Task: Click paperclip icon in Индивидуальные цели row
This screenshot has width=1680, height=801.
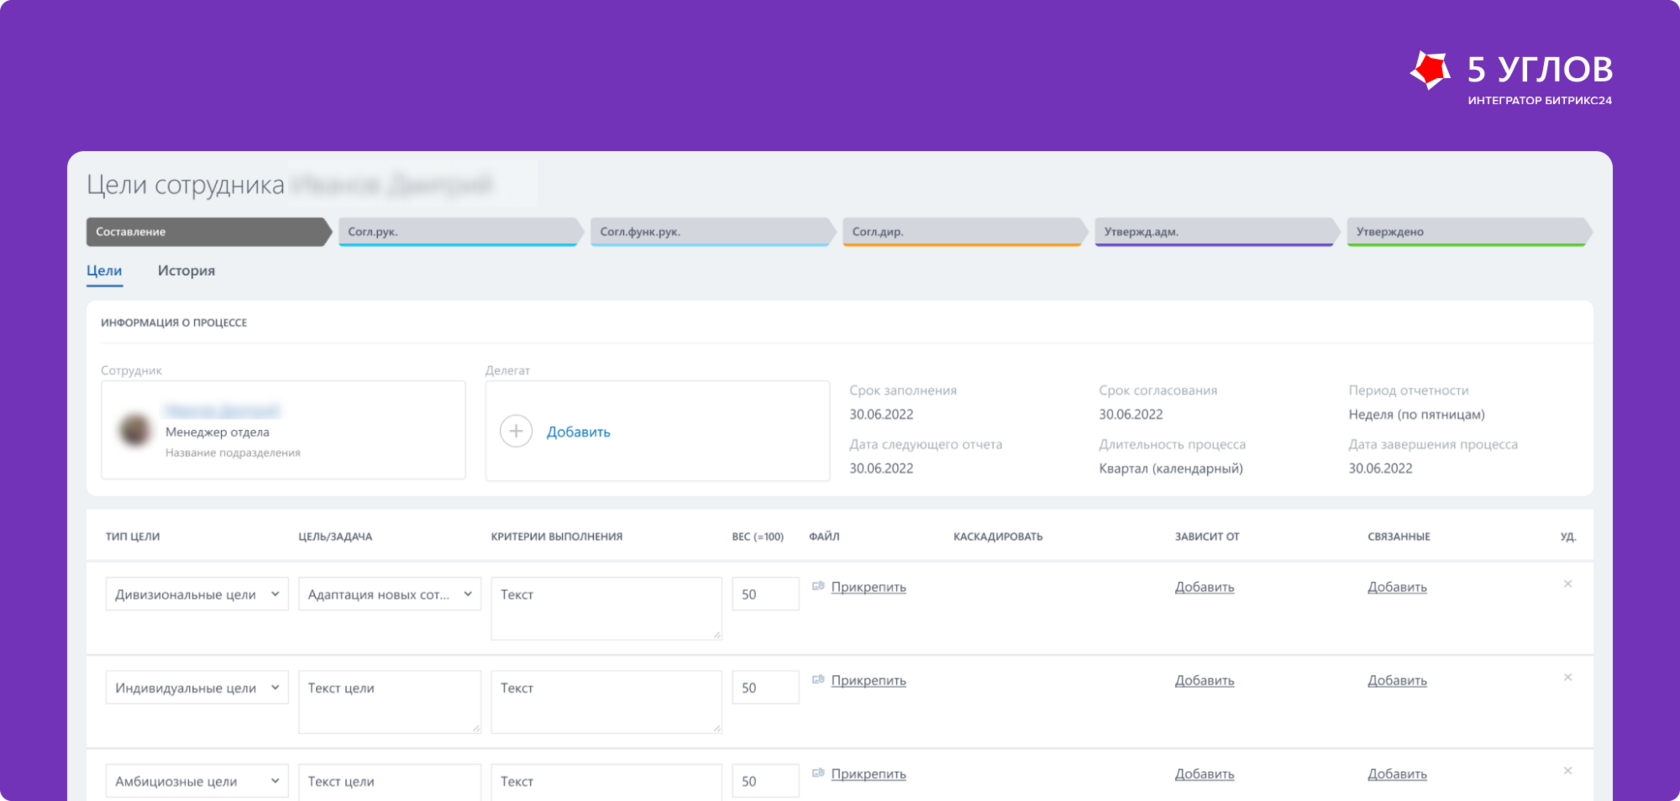Action: click(818, 680)
